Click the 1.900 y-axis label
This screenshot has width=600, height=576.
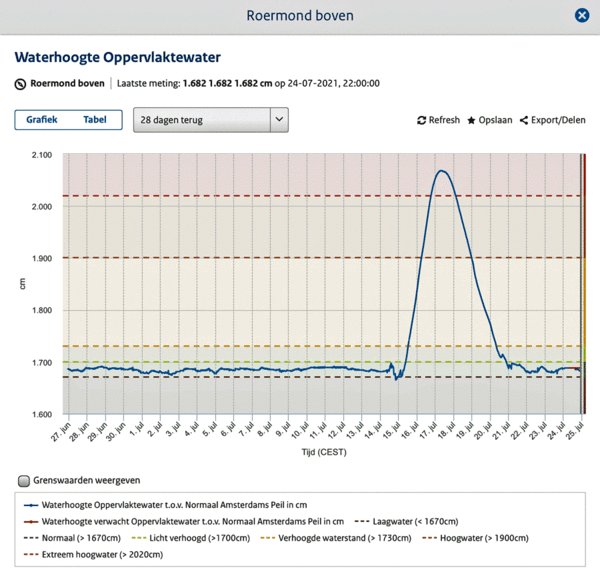42,259
